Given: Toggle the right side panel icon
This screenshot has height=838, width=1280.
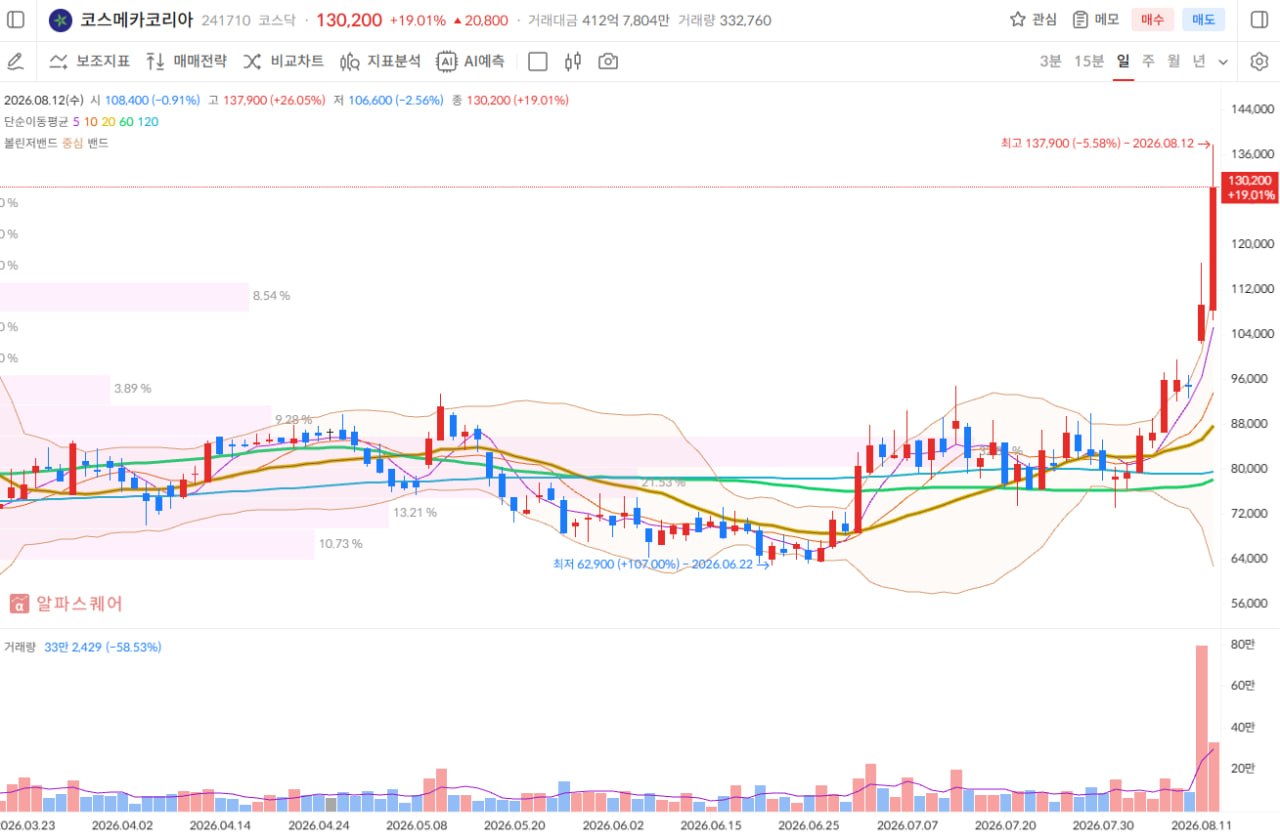Looking at the screenshot, I should (1259, 20).
